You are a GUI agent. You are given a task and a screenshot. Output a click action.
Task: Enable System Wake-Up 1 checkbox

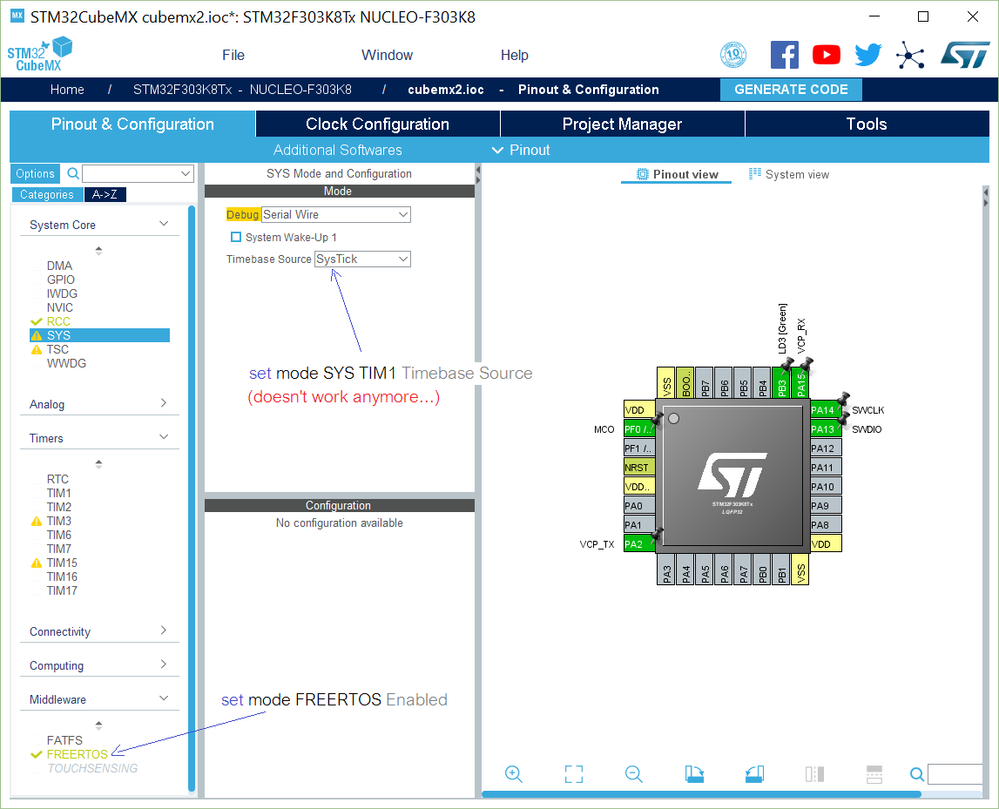[236, 237]
